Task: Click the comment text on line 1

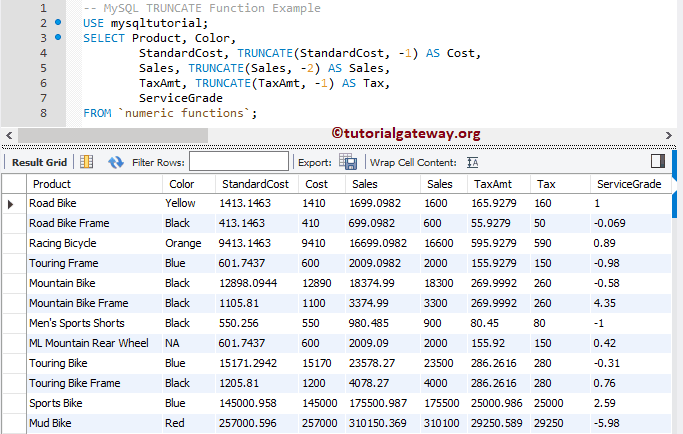Action: [202, 8]
